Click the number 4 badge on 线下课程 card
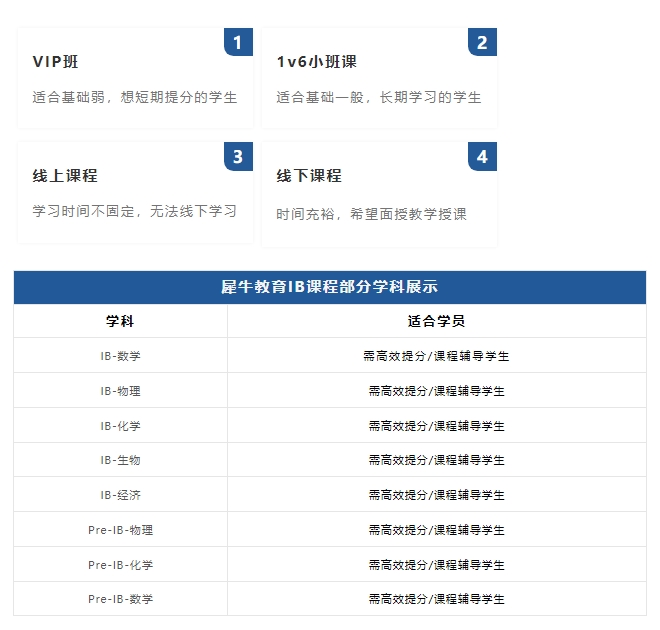Viewport: 660px width, 630px height. coord(482,157)
